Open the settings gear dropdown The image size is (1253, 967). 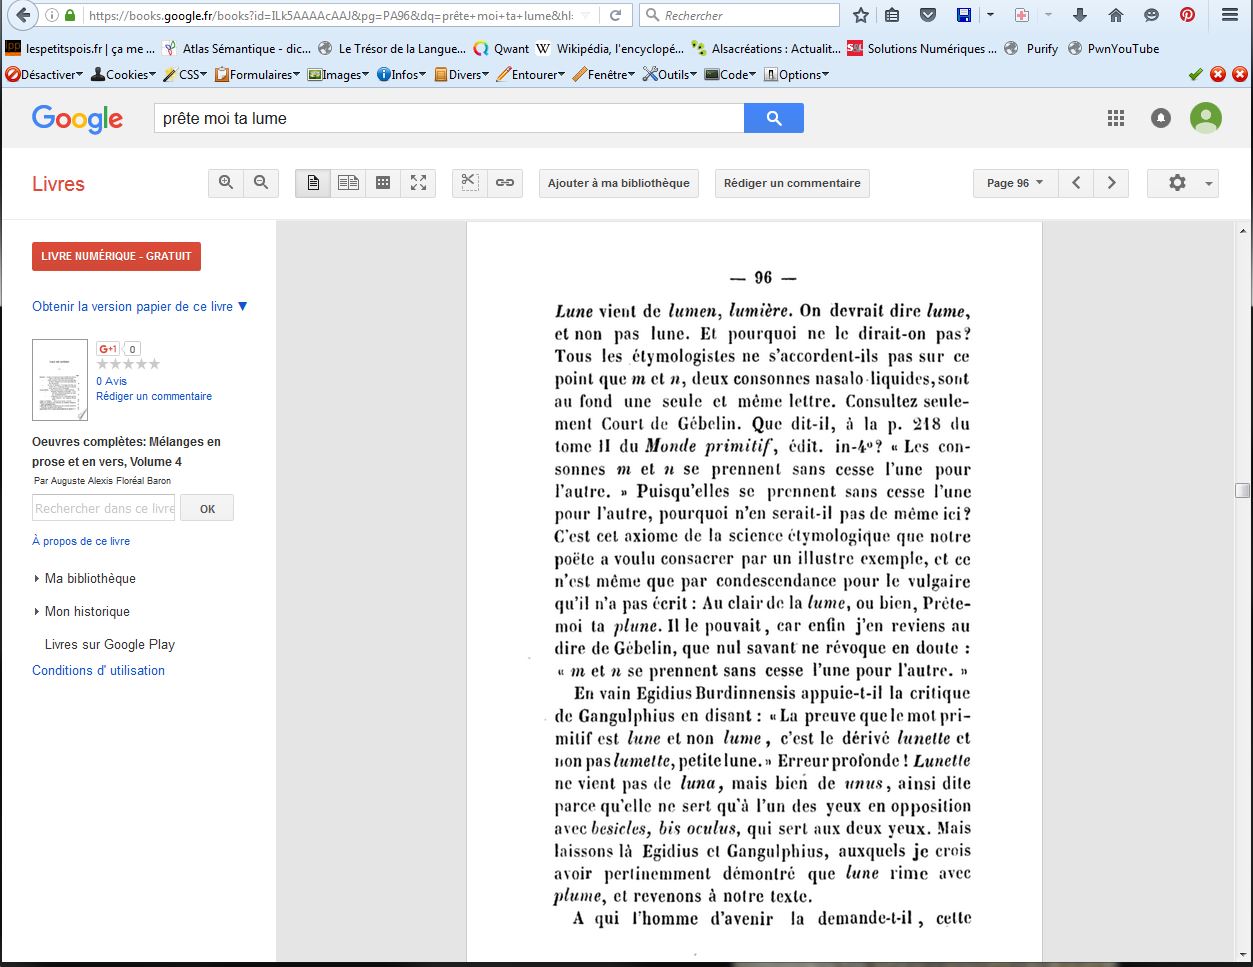1182,183
